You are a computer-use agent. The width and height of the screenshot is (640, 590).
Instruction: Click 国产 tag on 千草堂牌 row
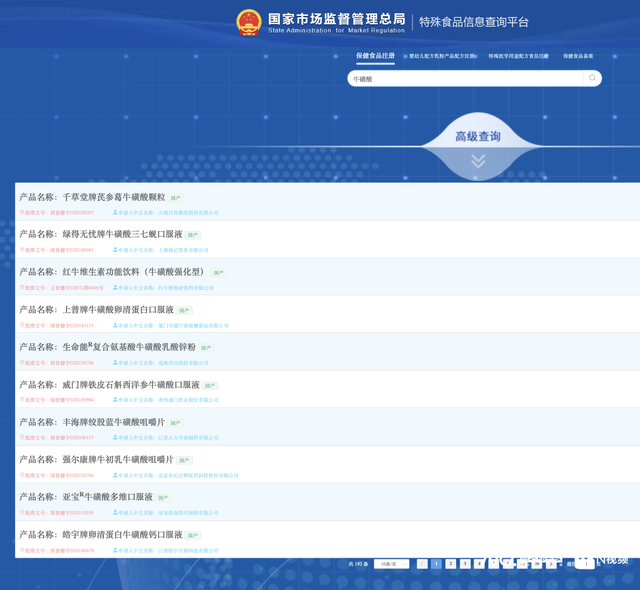176,198
